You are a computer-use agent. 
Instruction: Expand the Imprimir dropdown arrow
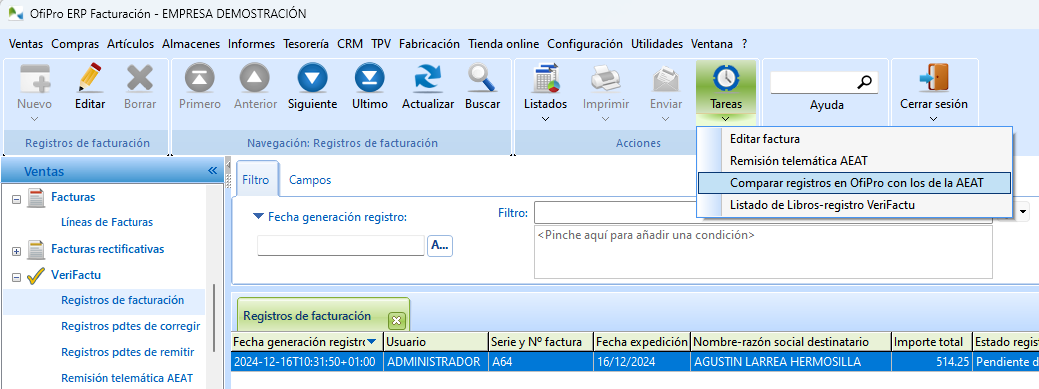pos(605,119)
